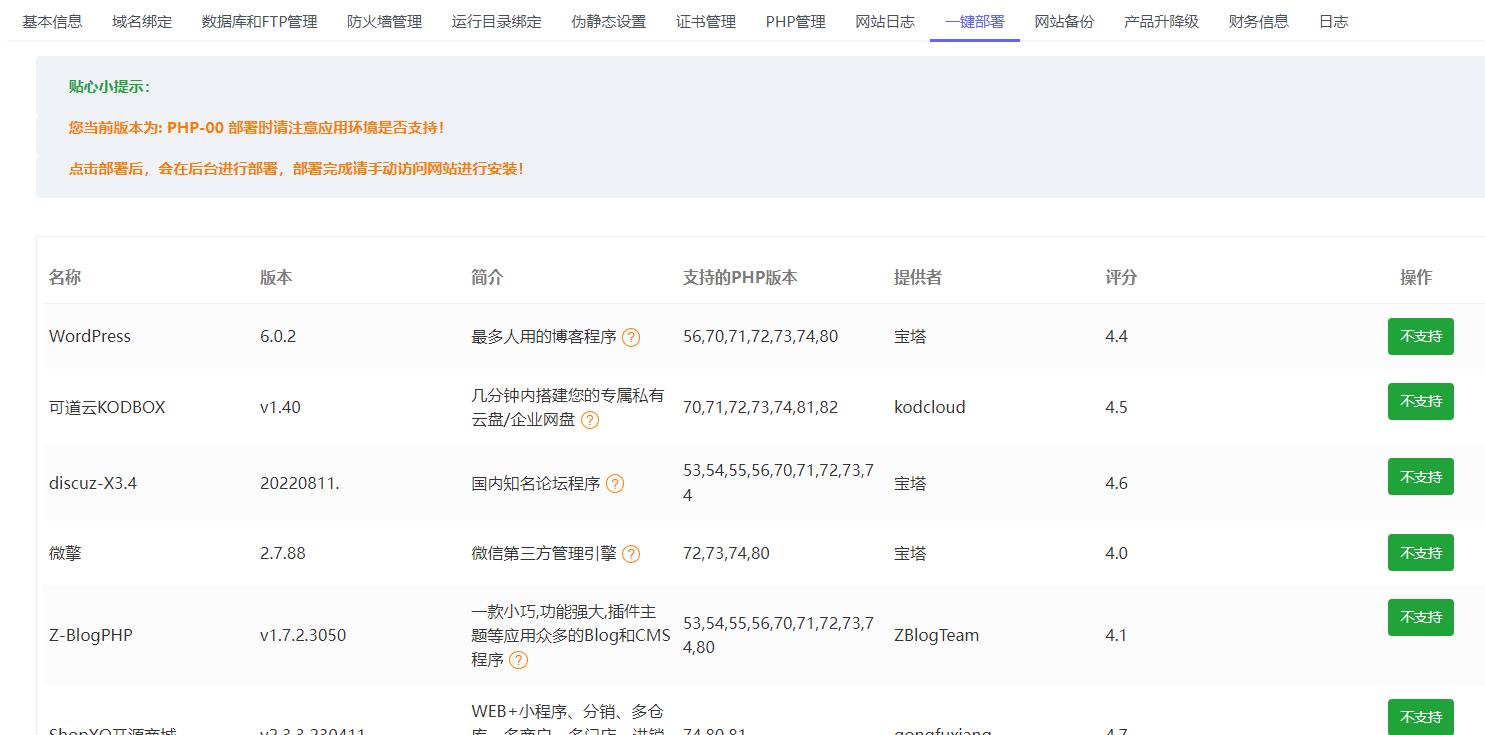The image size is (1485, 735).
Task: Switch to 证书管理 tab
Action: [x=706, y=21]
